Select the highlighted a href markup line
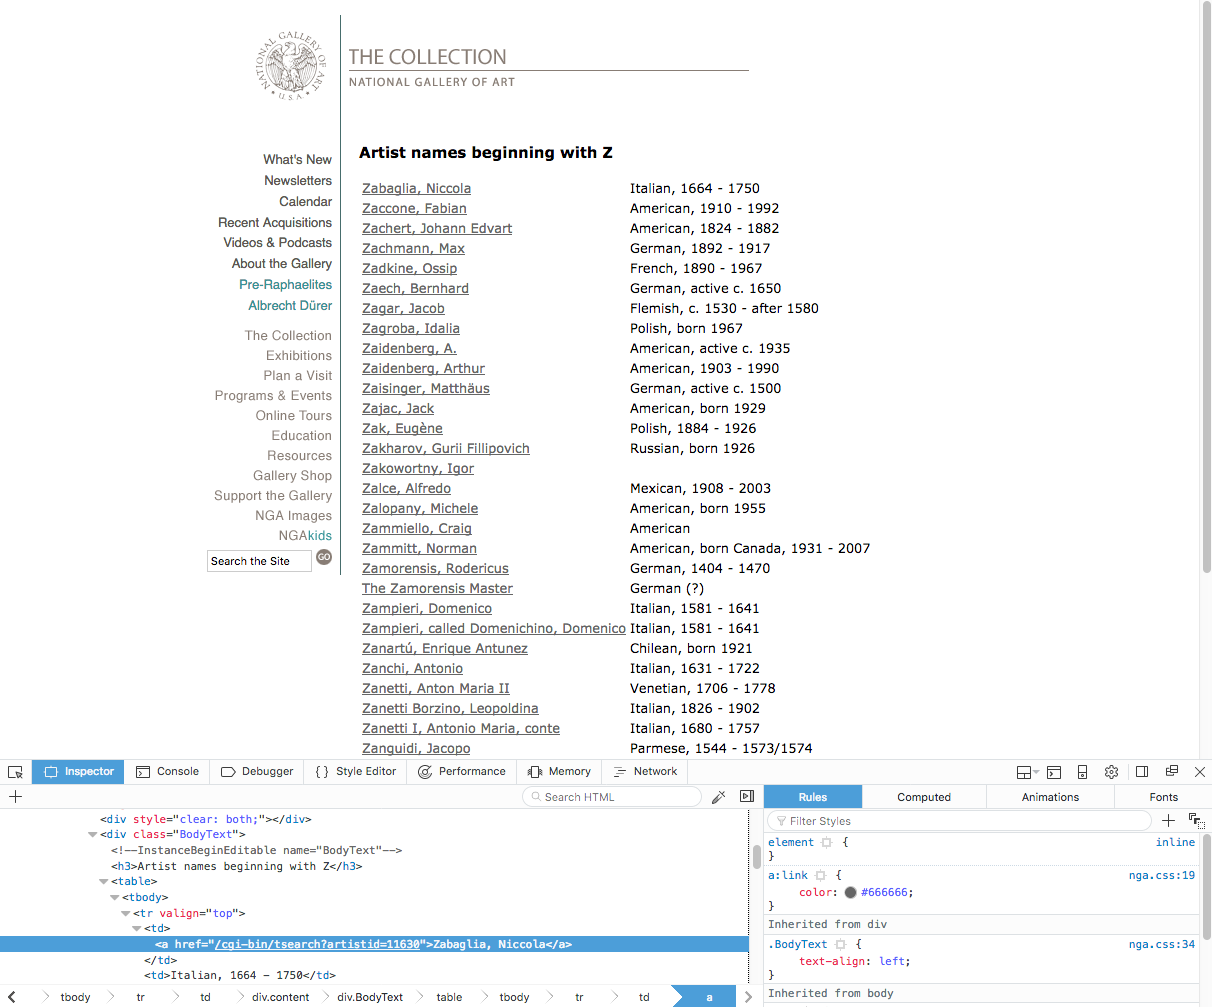The image size is (1212, 1007). point(374,944)
